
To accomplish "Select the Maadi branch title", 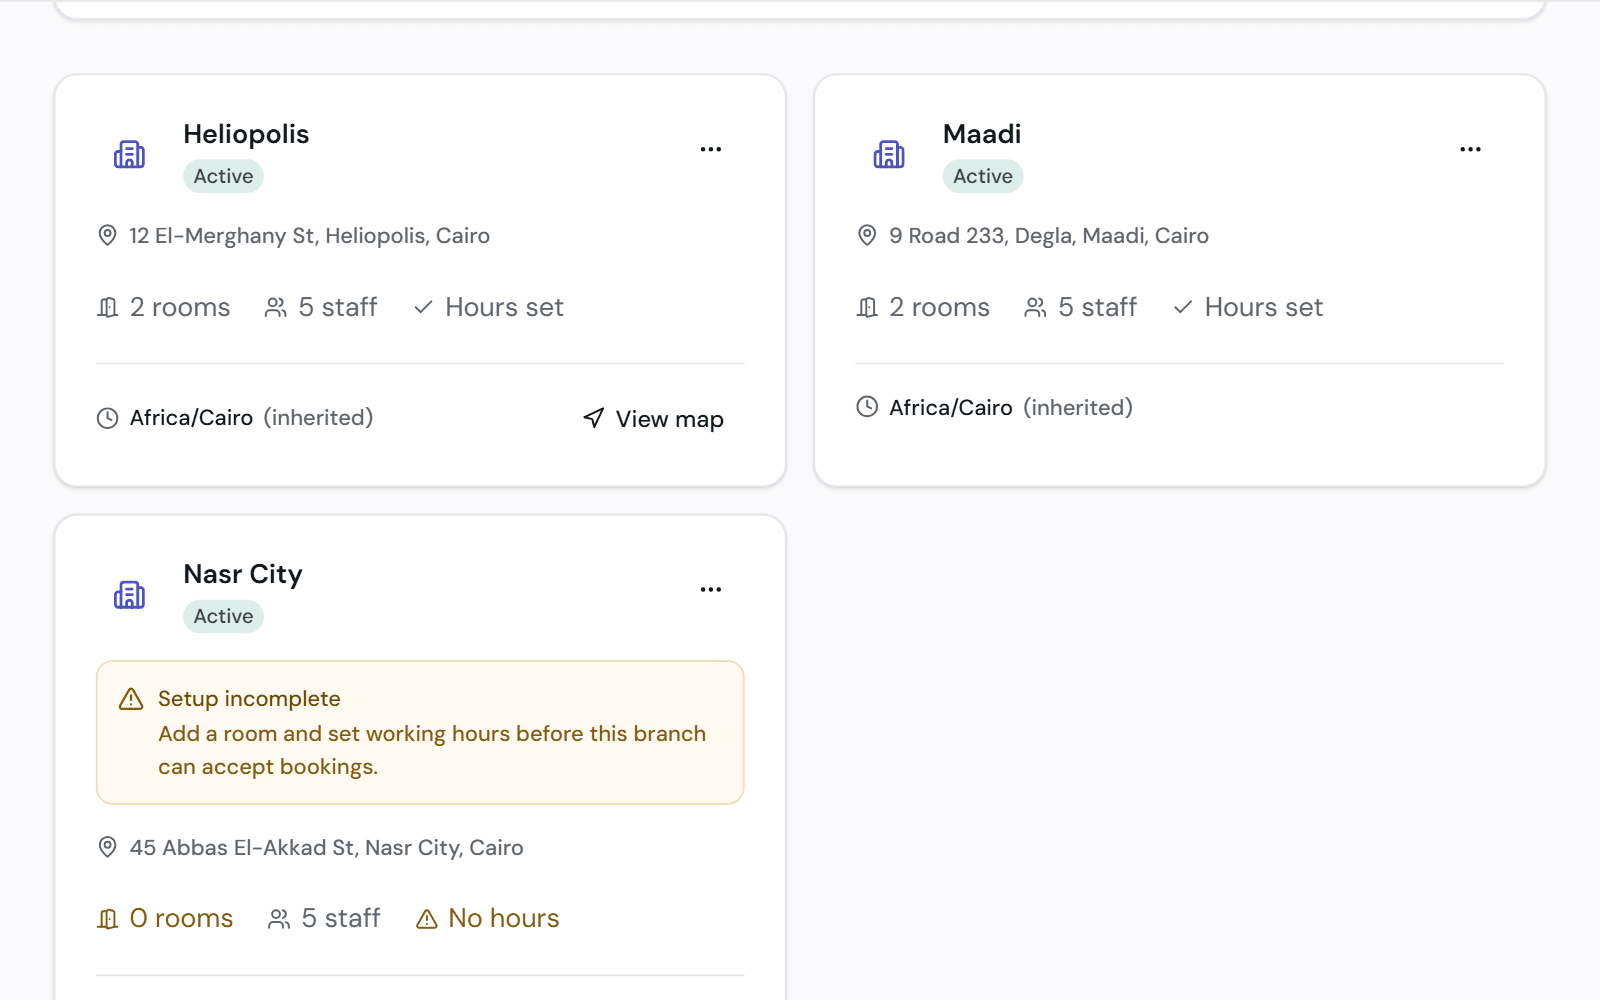I will pyautogui.click(x=982, y=134).
